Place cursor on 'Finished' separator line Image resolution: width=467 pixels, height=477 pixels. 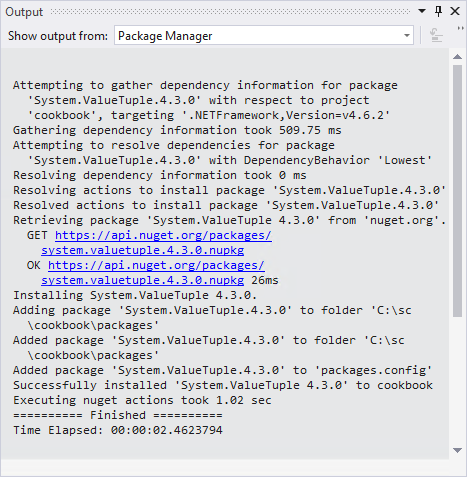[x=118, y=415]
